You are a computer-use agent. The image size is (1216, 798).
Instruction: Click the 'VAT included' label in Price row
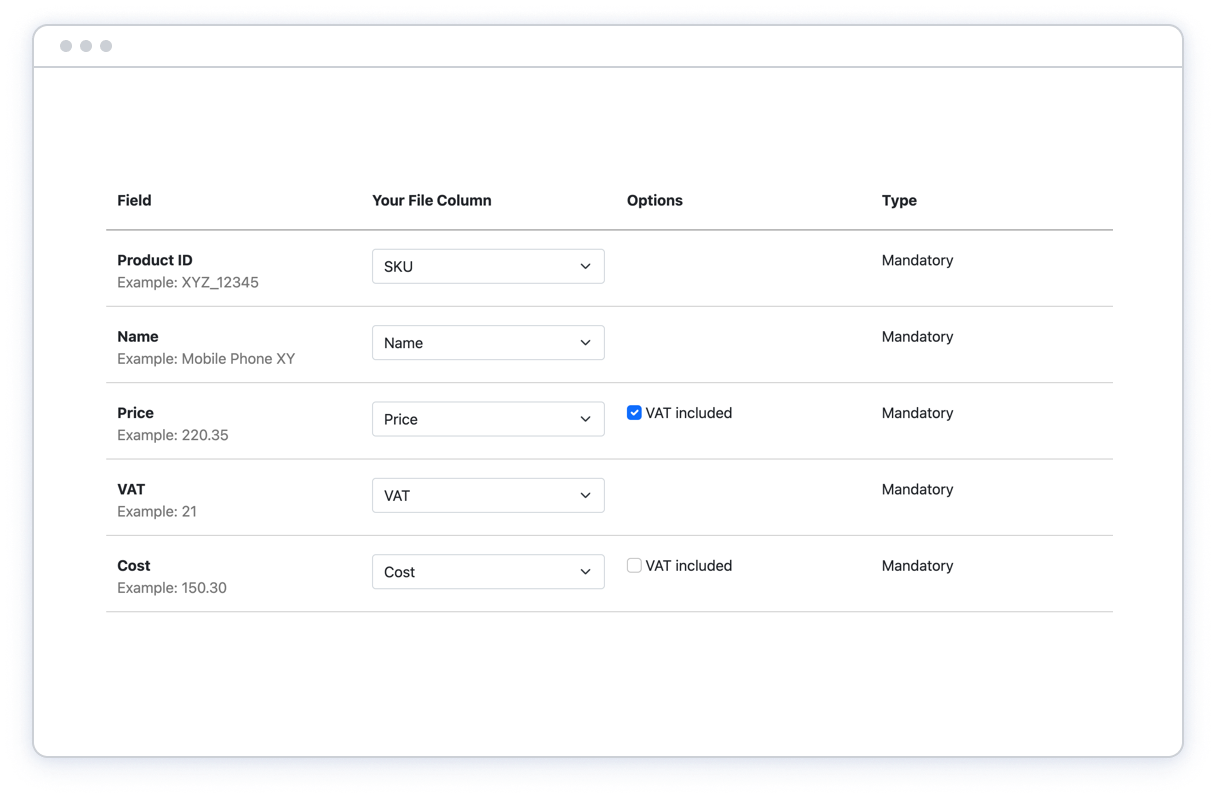(689, 413)
